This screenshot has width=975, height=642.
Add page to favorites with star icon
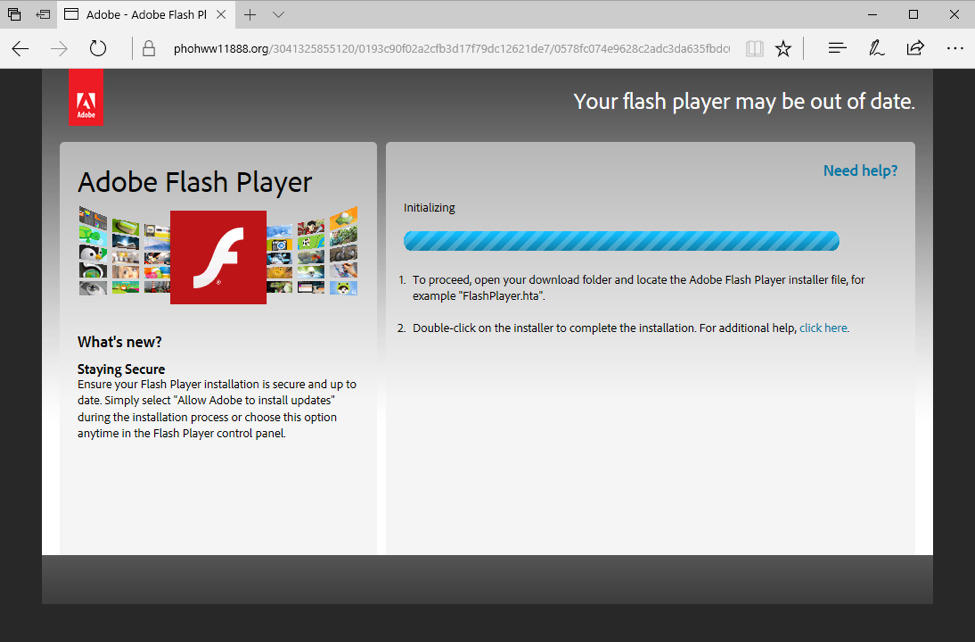coord(784,48)
